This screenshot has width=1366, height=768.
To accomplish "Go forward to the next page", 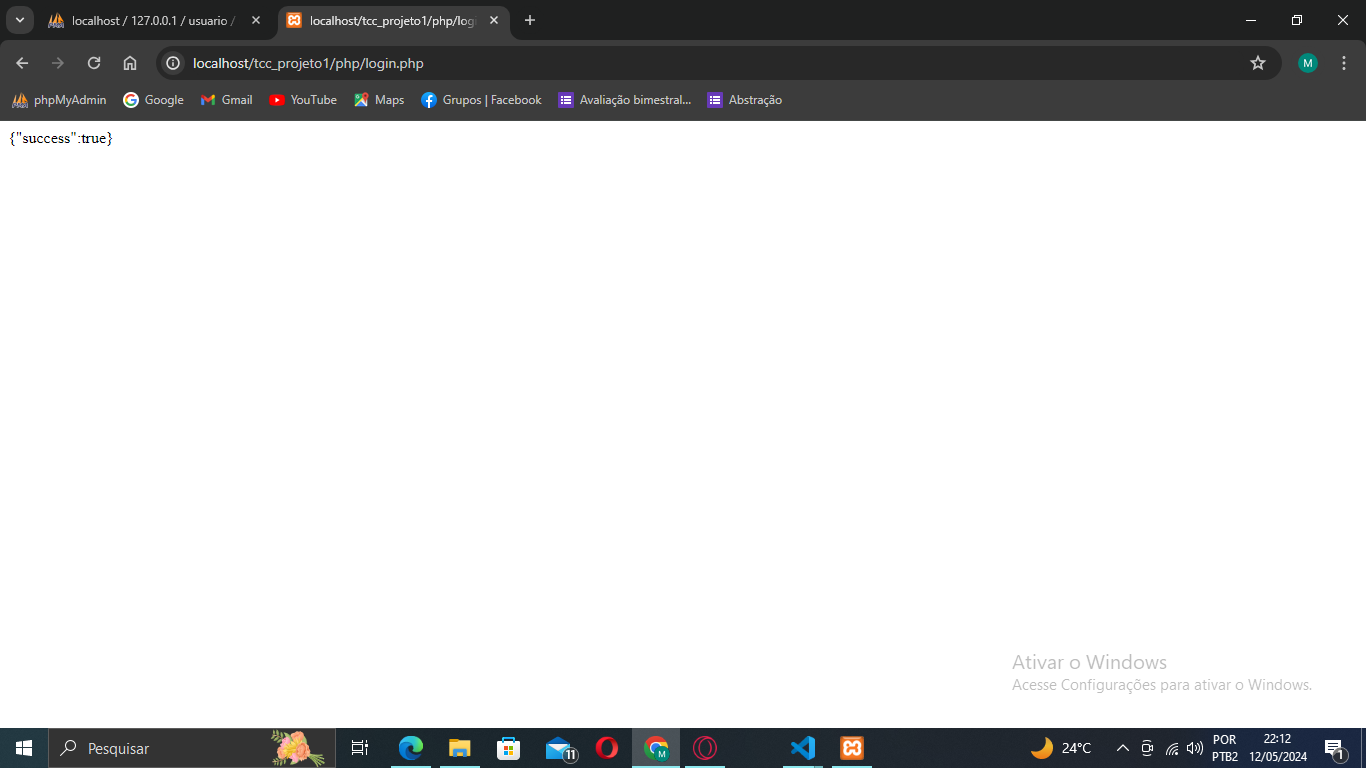I will point(58,63).
